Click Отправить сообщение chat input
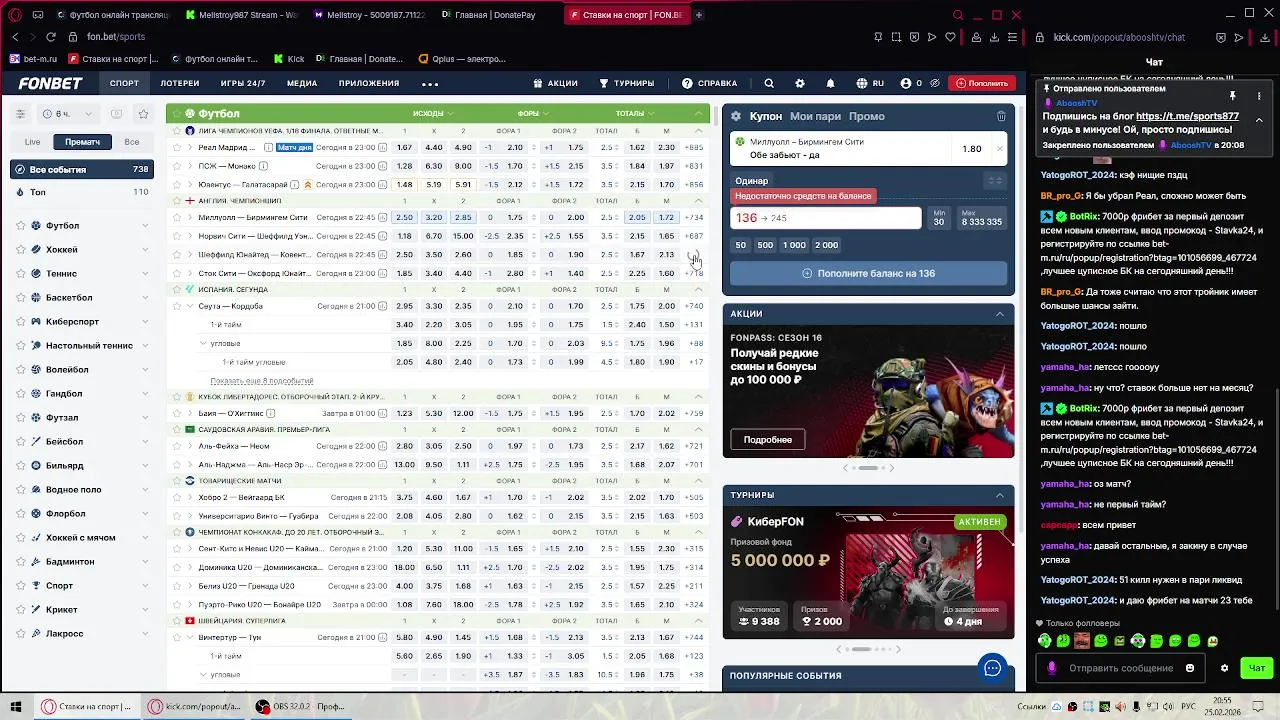Screen dimensions: 1280x720 pyautogui.click(x=1120, y=668)
